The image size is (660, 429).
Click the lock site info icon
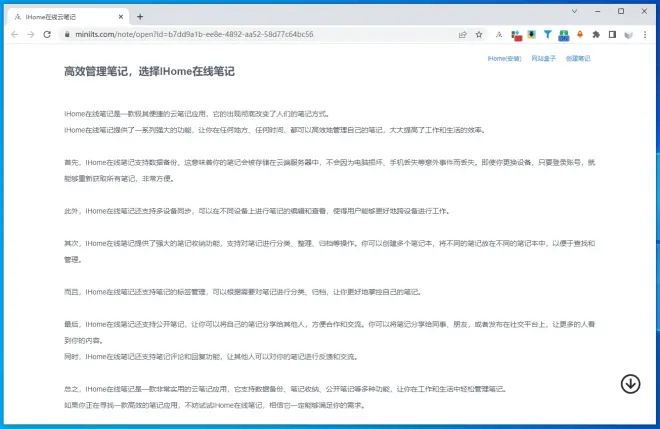[68, 34]
